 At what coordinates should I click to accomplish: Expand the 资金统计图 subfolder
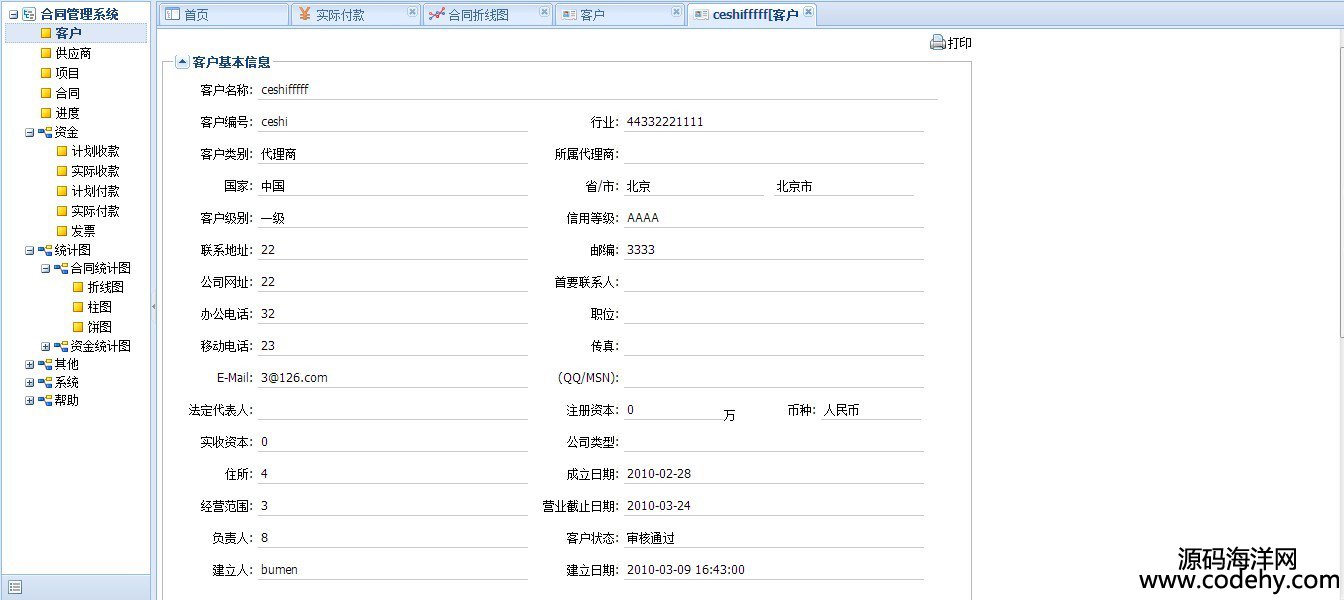tap(45, 346)
